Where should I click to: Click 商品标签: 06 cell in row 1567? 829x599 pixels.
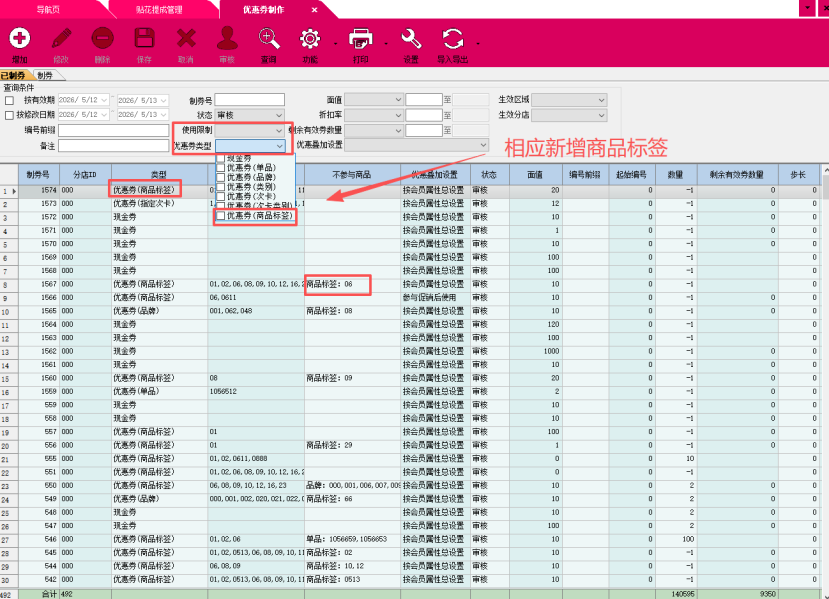tap(352, 284)
